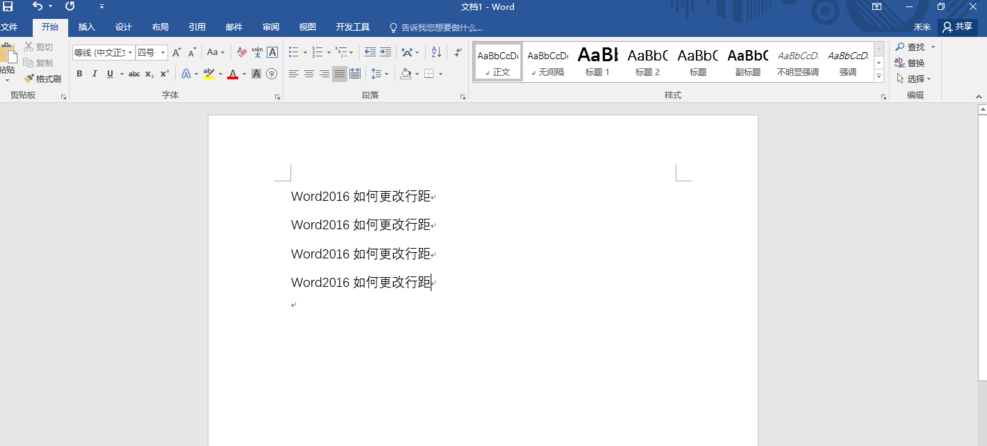
Task: Open the text effects (glowing A) dropdown
Action: click(189, 74)
